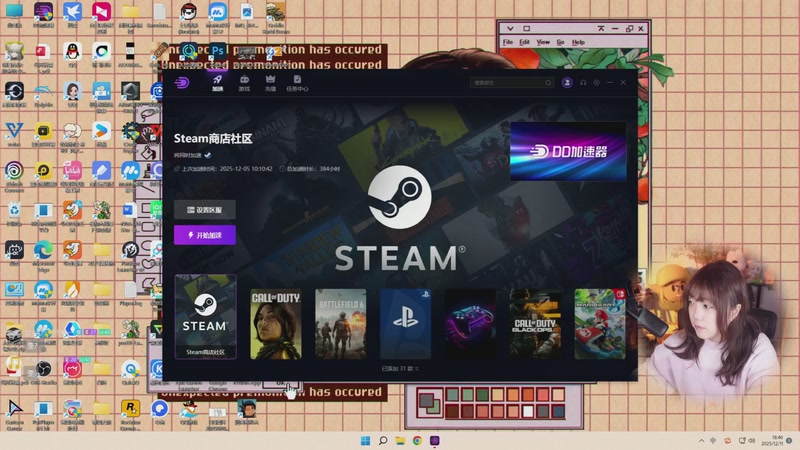
Task: Open Google Chrome from the taskbar
Action: coord(417,441)
